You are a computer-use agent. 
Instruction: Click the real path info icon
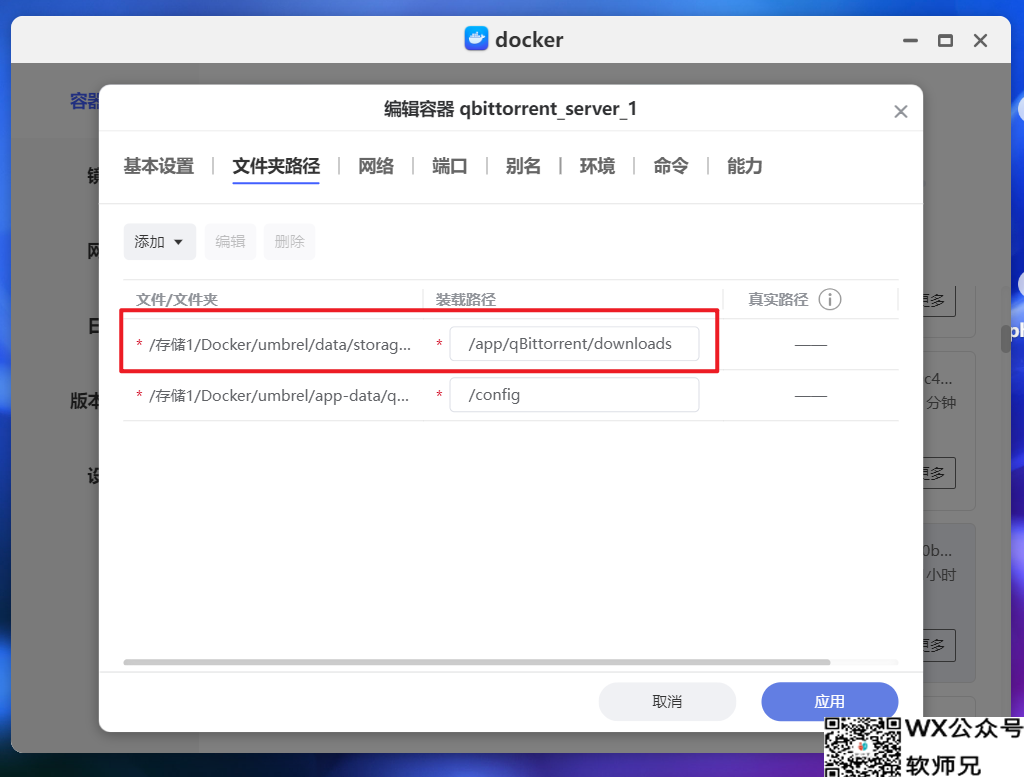[x=829, y=300]
